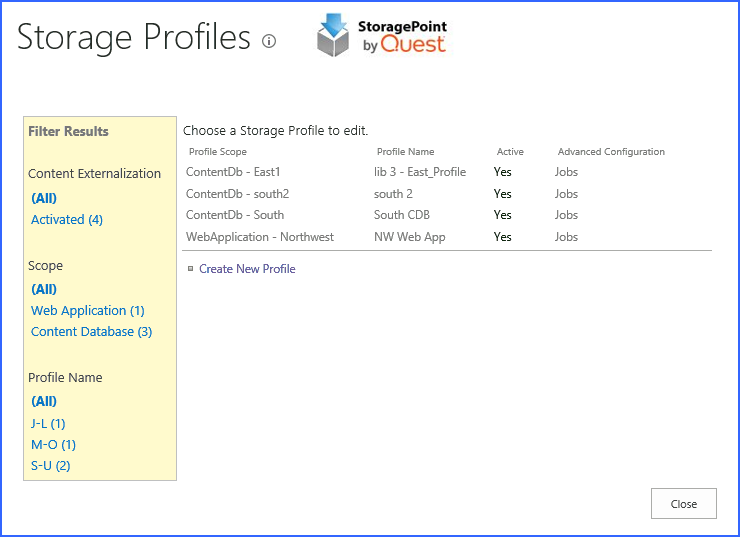This screenshot has width=740, height=537.
Task: Open the NW Web App profile
Action: [409, 237]
